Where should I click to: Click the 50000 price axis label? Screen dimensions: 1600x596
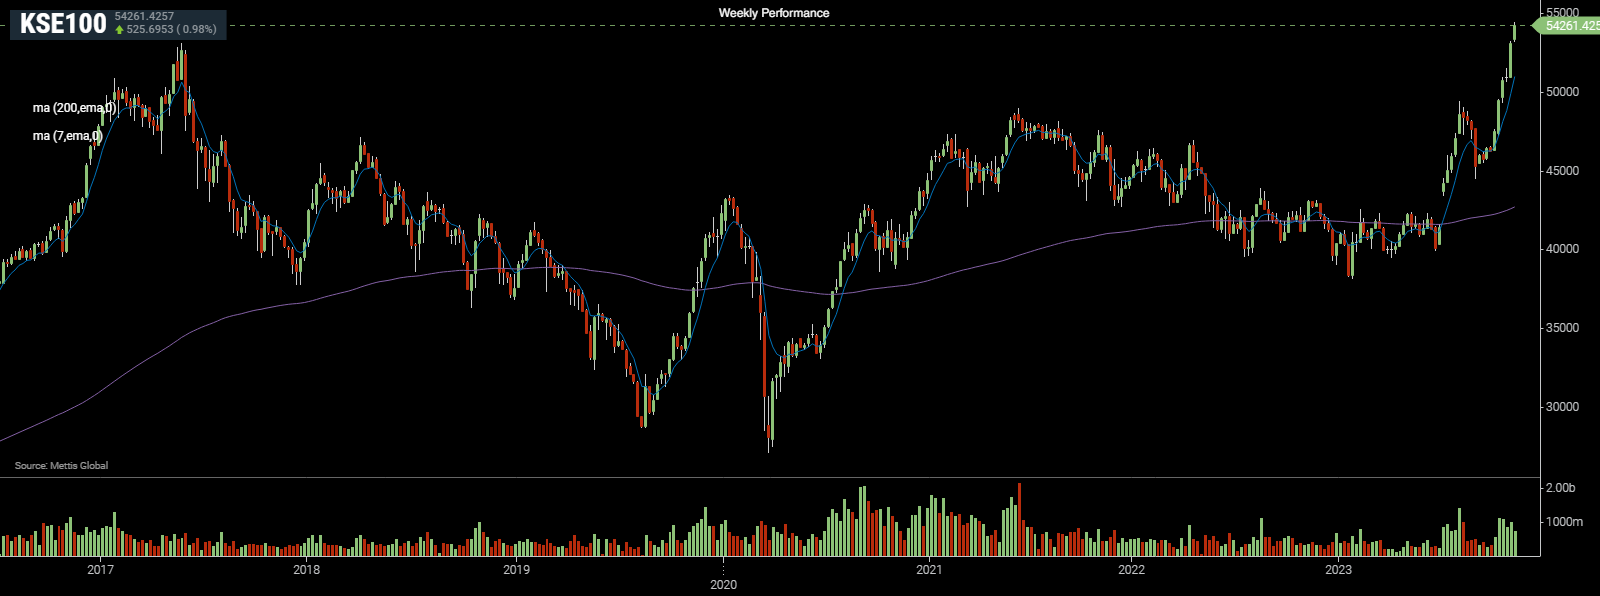click(1563, 92)
